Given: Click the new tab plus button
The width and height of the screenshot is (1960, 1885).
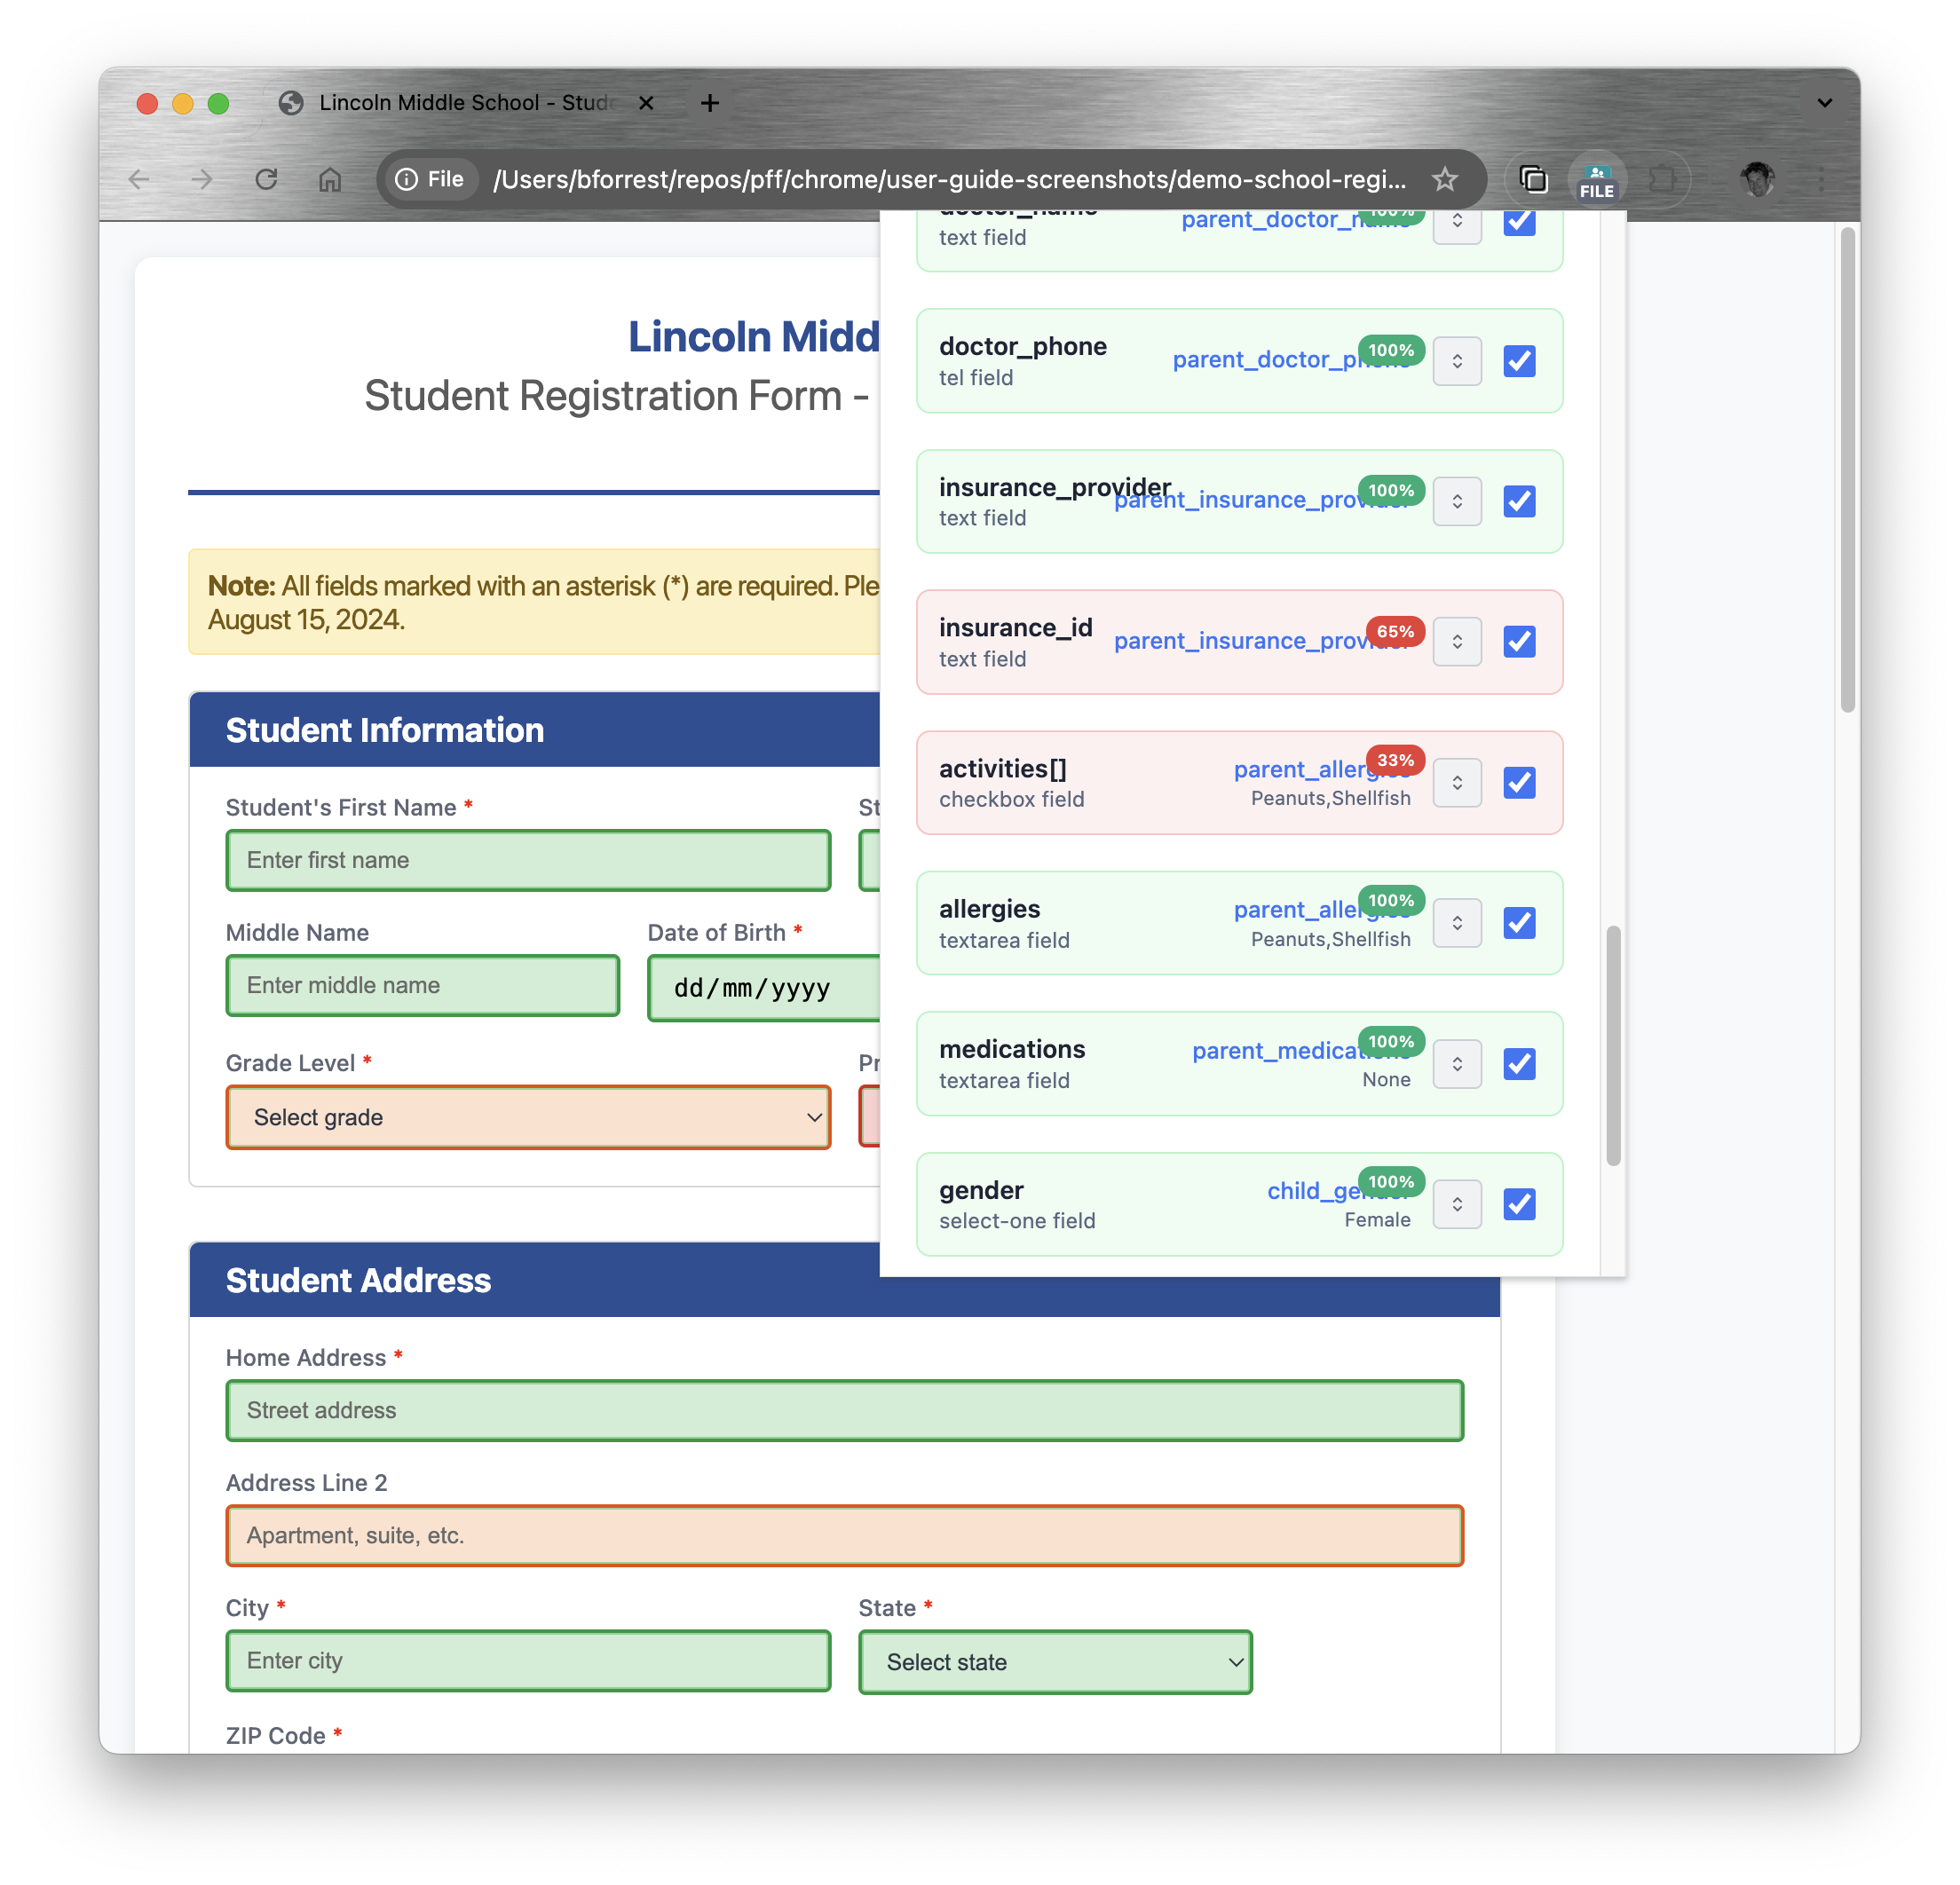Looking at the screenshot, I should point(710,102).
